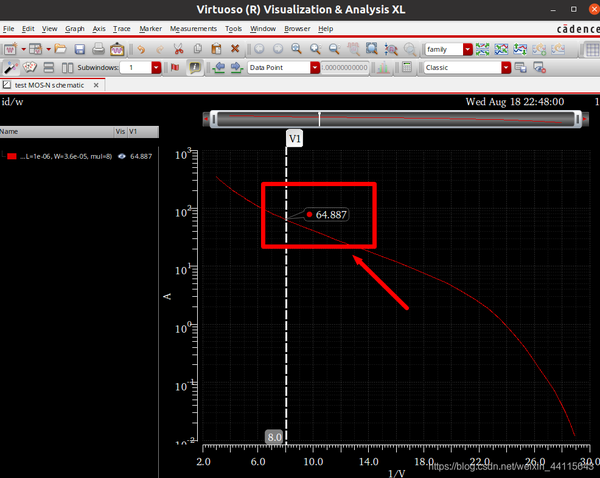Expand the family dropdown
Screen dimensions: 600x478
(x=468, y=49)
